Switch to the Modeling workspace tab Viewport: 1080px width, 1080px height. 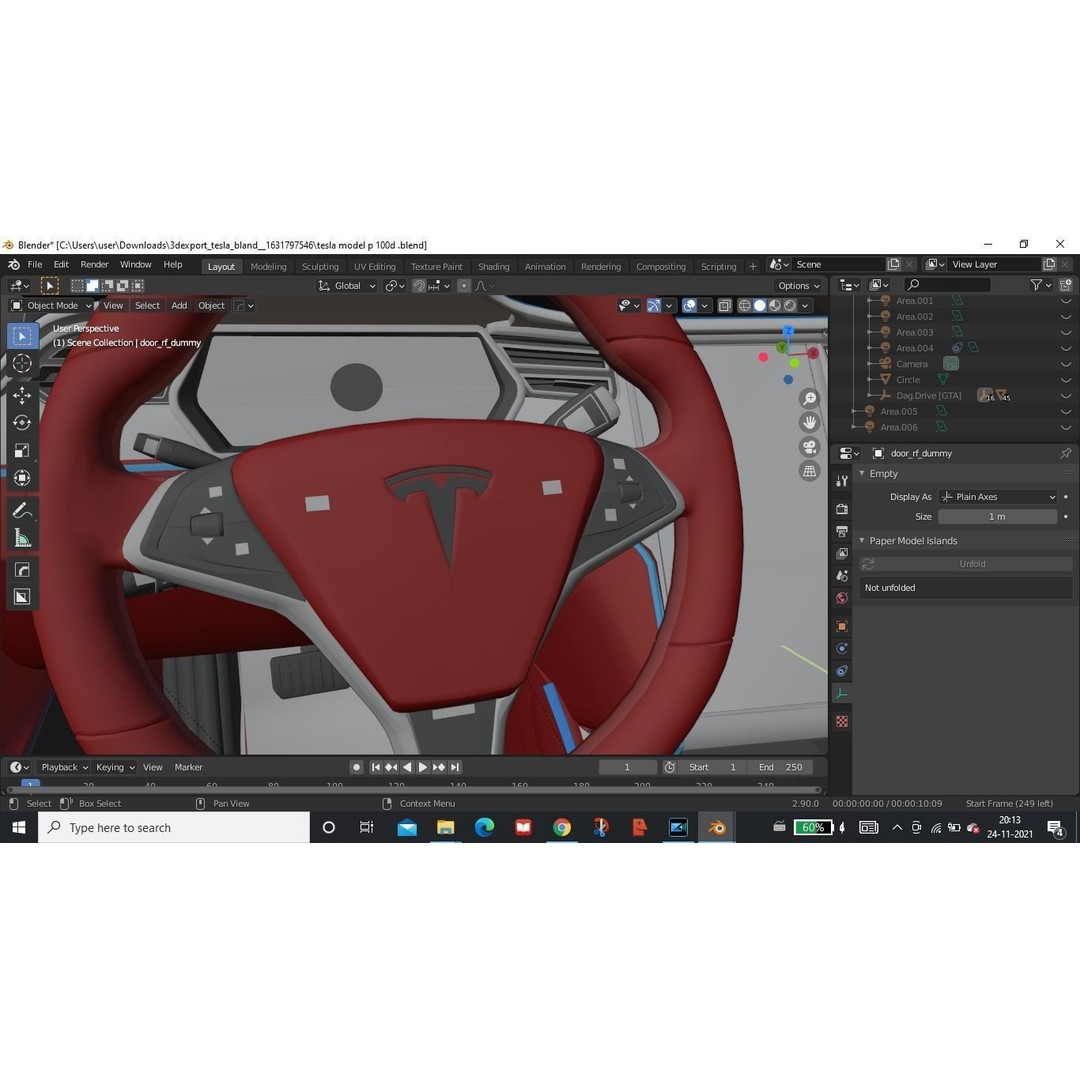pos(268,267)
